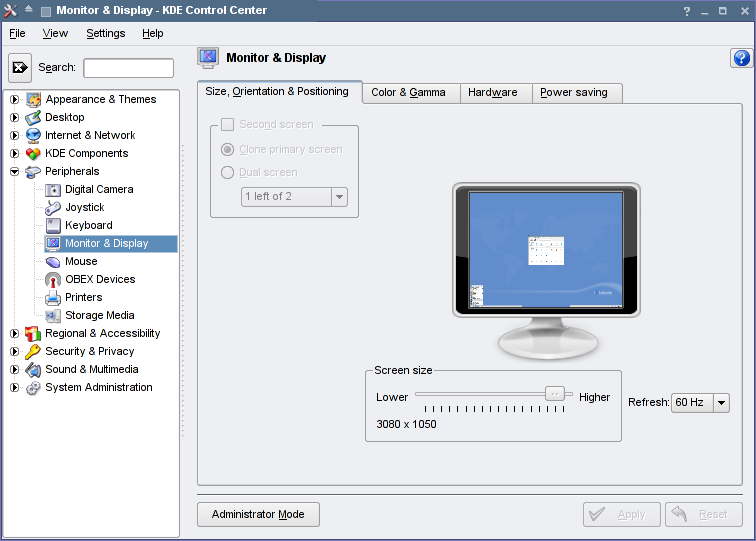
Task: Open the File menu
Action: [x=17, y=33]
